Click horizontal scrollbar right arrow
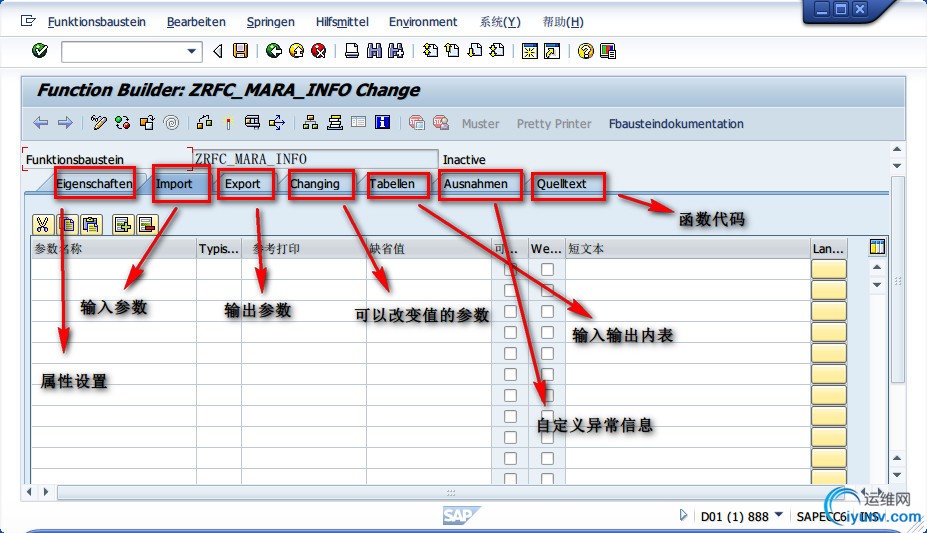This screenshot has height=533, width=927. click(x=46, y=492)
